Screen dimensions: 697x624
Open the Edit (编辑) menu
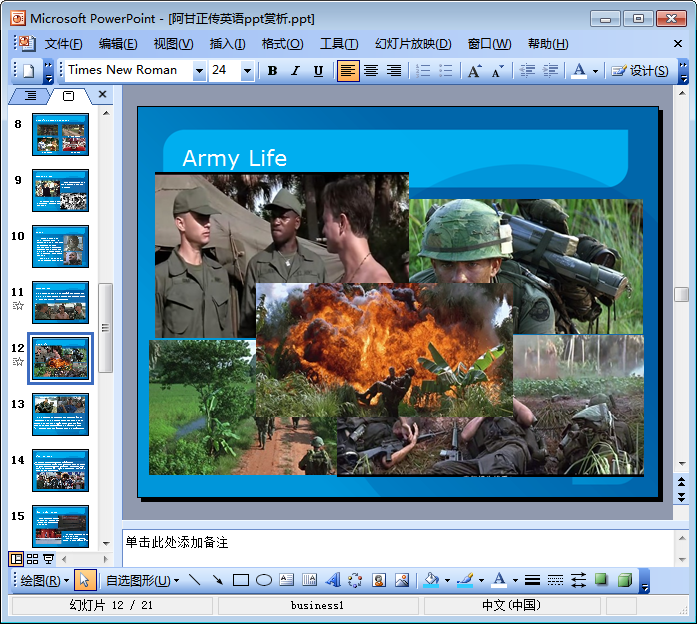(118, 44)
